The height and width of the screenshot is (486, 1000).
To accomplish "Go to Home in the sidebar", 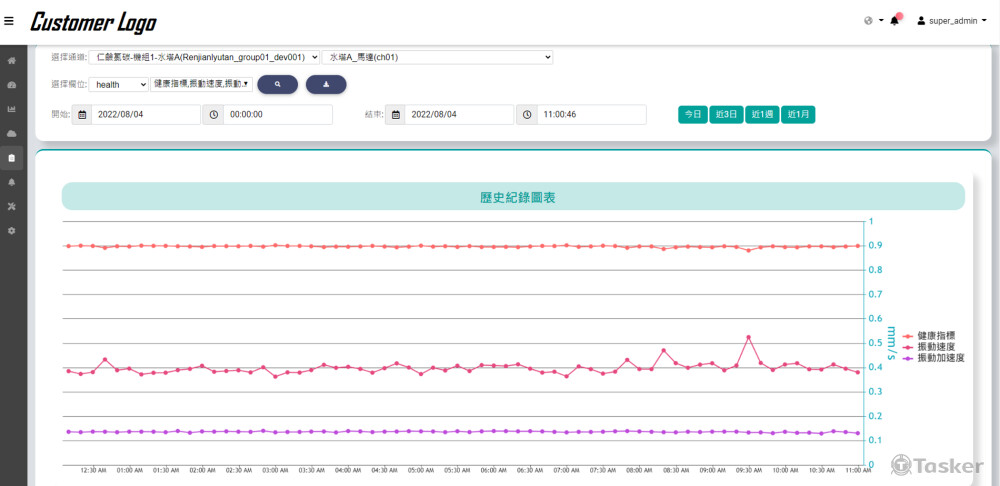I will [12, 61].
